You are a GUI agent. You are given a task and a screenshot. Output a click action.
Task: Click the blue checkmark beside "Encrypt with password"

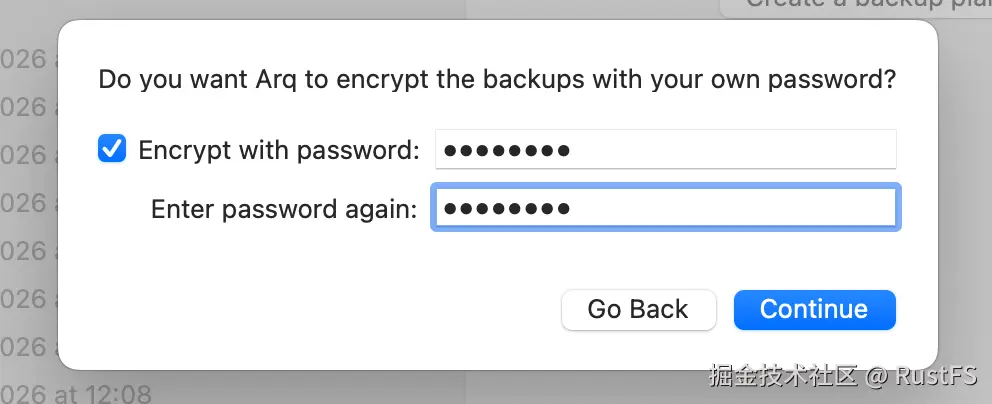click(x=112, y=150)
